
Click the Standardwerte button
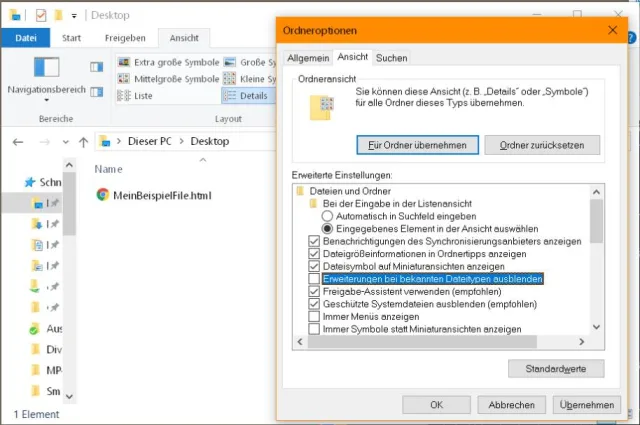pyautogui.click(x=556, y=369)
